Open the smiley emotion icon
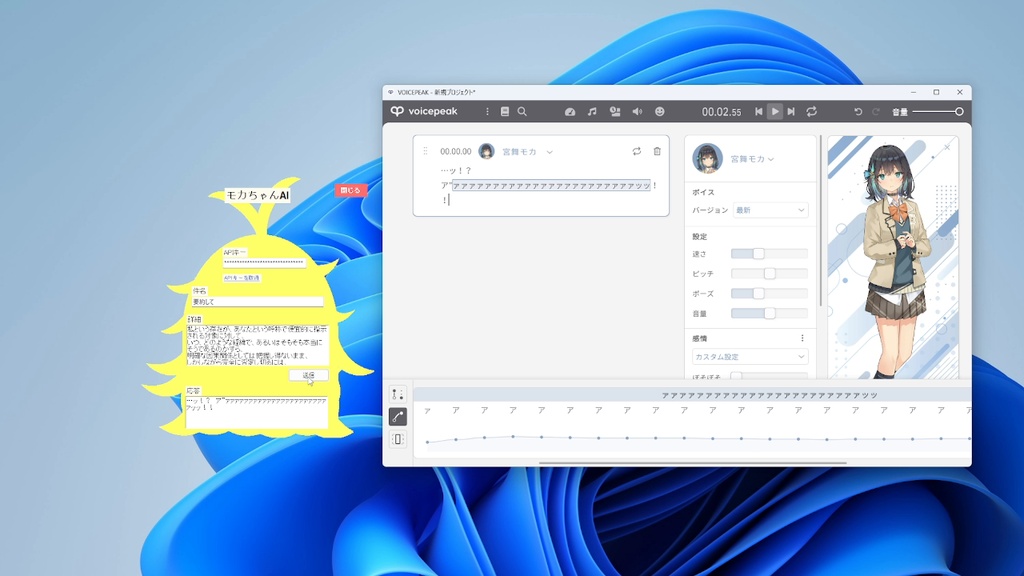This screenshot has width=1024, height=576. click(660, 112)
